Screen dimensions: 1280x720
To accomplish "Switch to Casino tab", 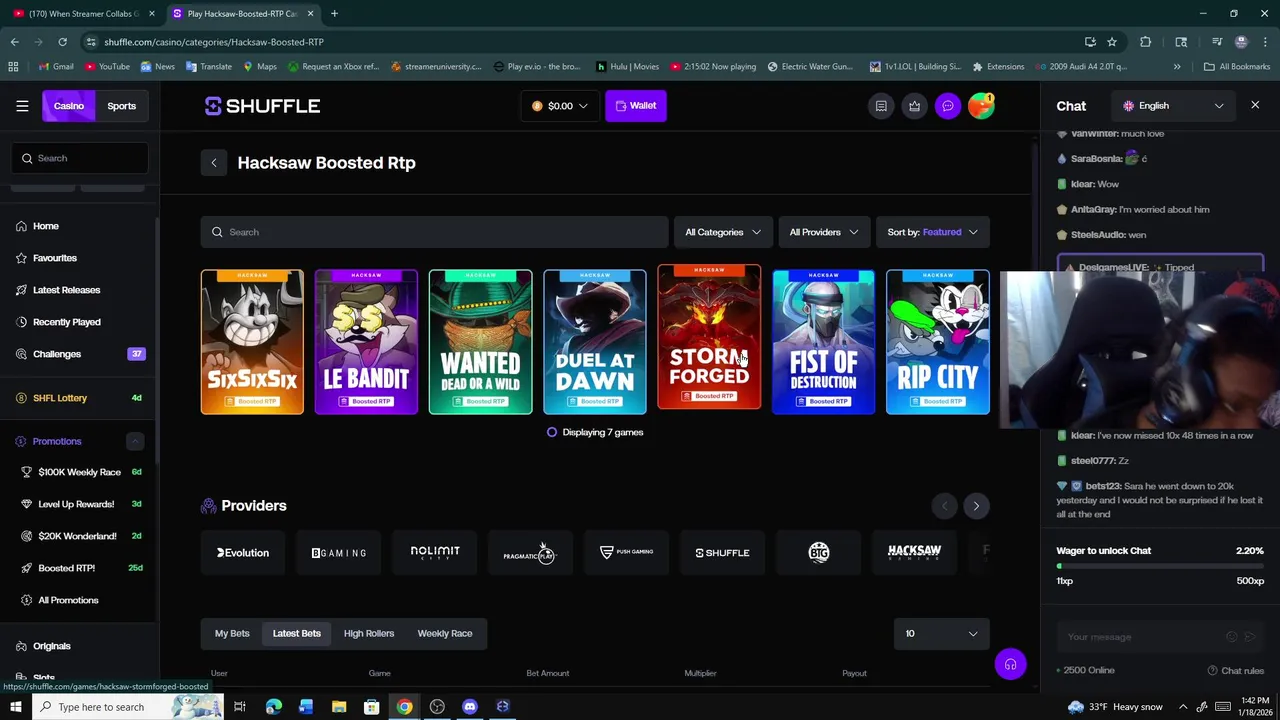I will [69, 106].
